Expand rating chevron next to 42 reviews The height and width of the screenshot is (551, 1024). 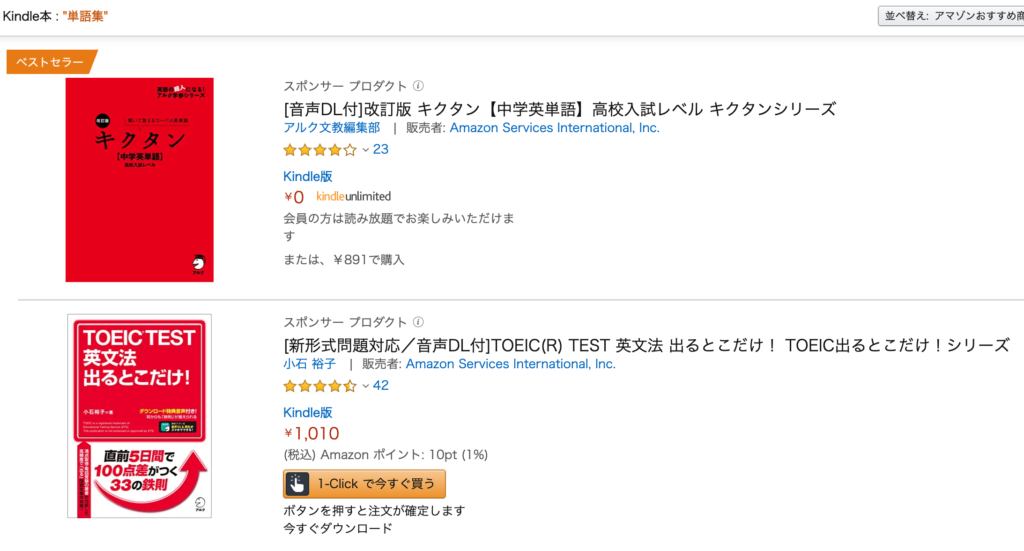(366, 386)
